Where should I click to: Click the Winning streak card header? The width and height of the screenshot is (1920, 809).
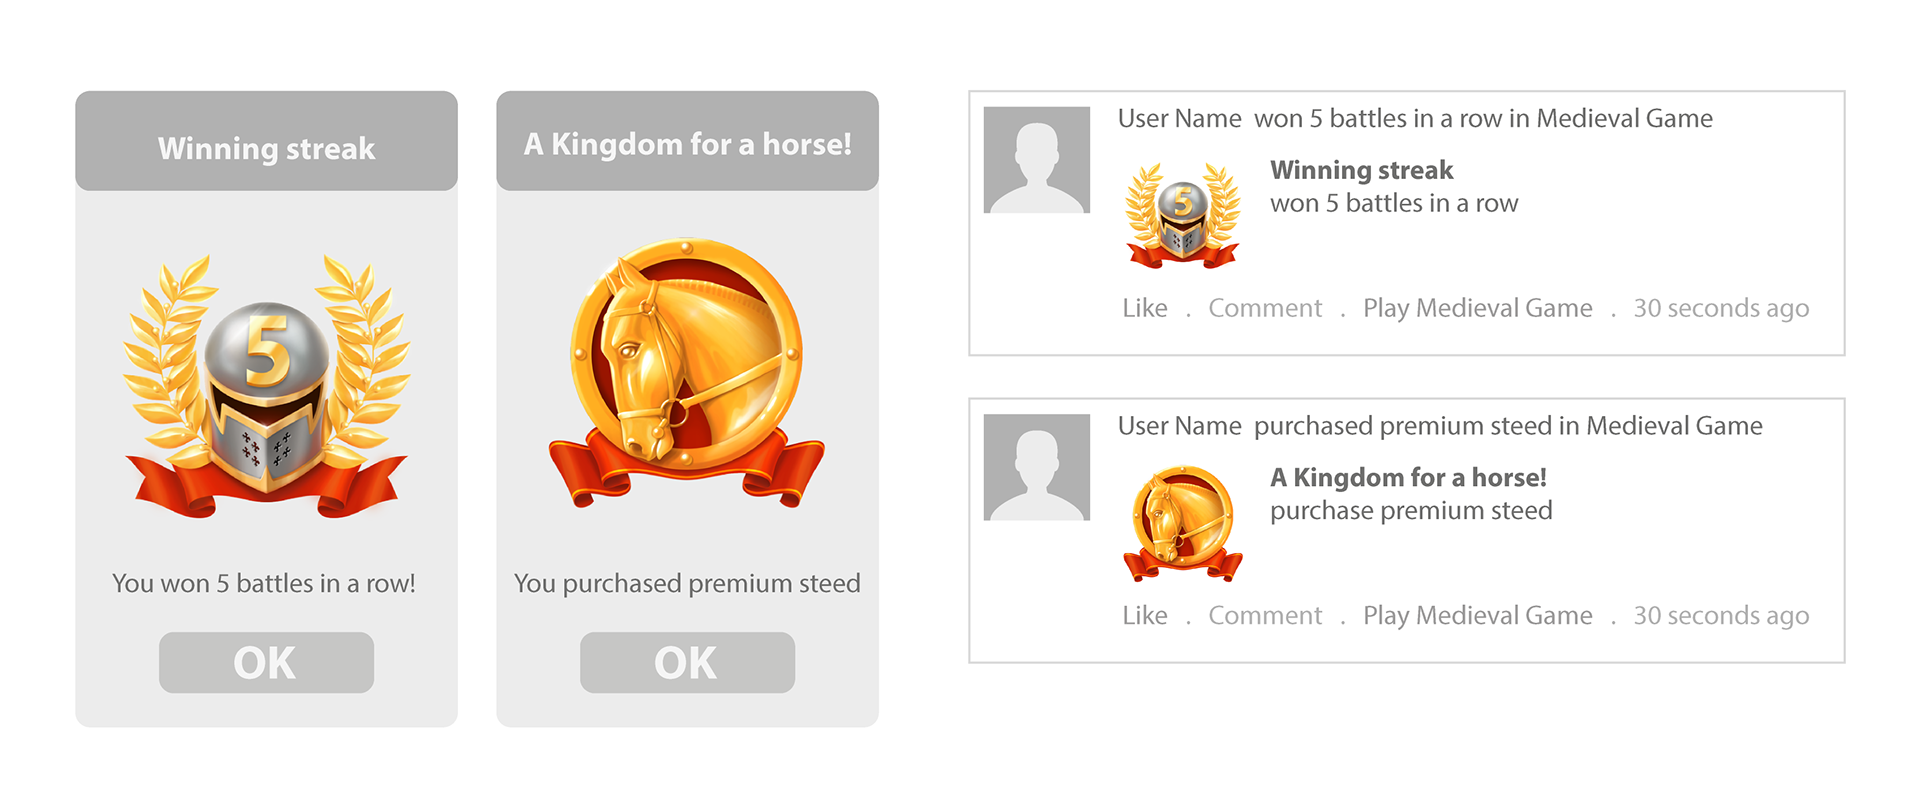tap(266, 148)
